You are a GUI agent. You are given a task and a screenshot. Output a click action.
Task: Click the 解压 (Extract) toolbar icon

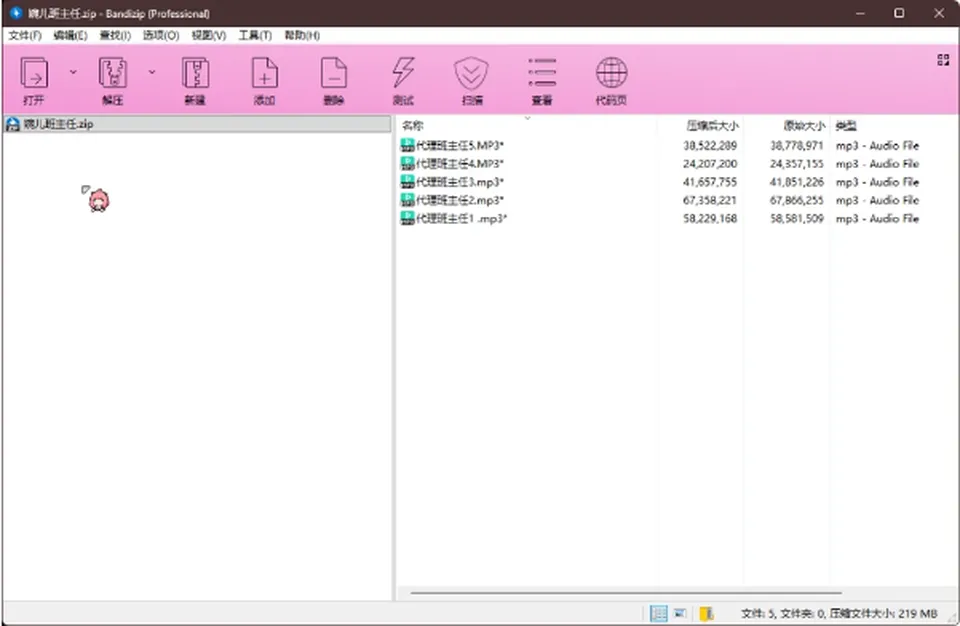[113, 73]
